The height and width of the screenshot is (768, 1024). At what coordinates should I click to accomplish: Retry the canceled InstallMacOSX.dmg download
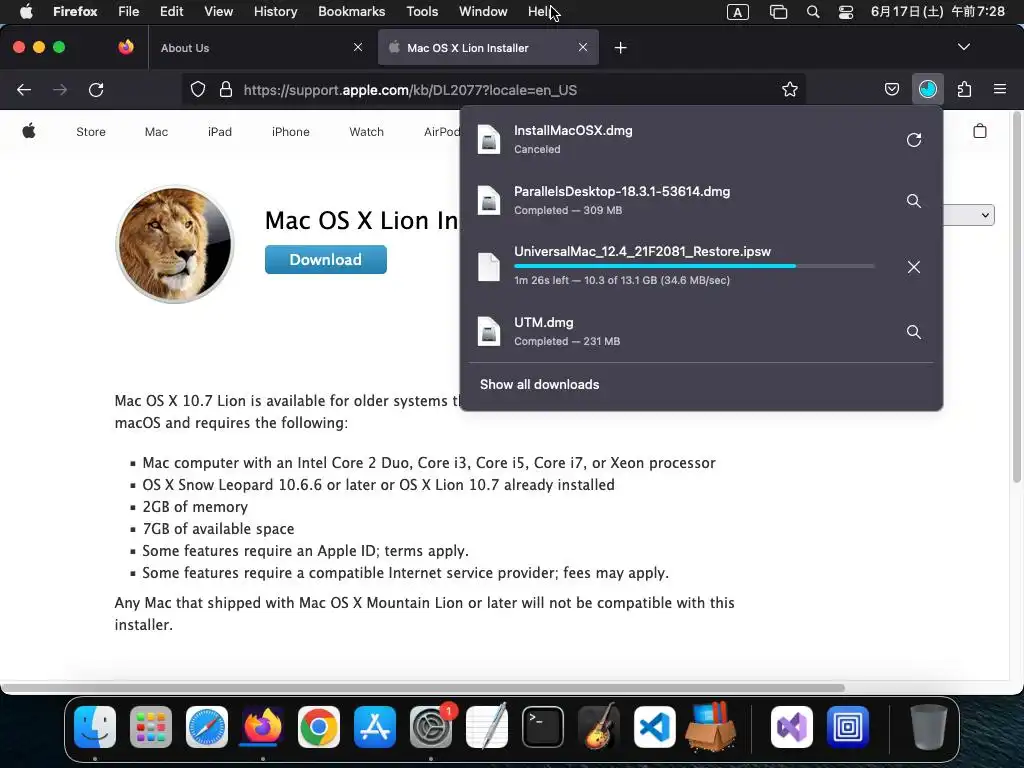pos(914,140)
